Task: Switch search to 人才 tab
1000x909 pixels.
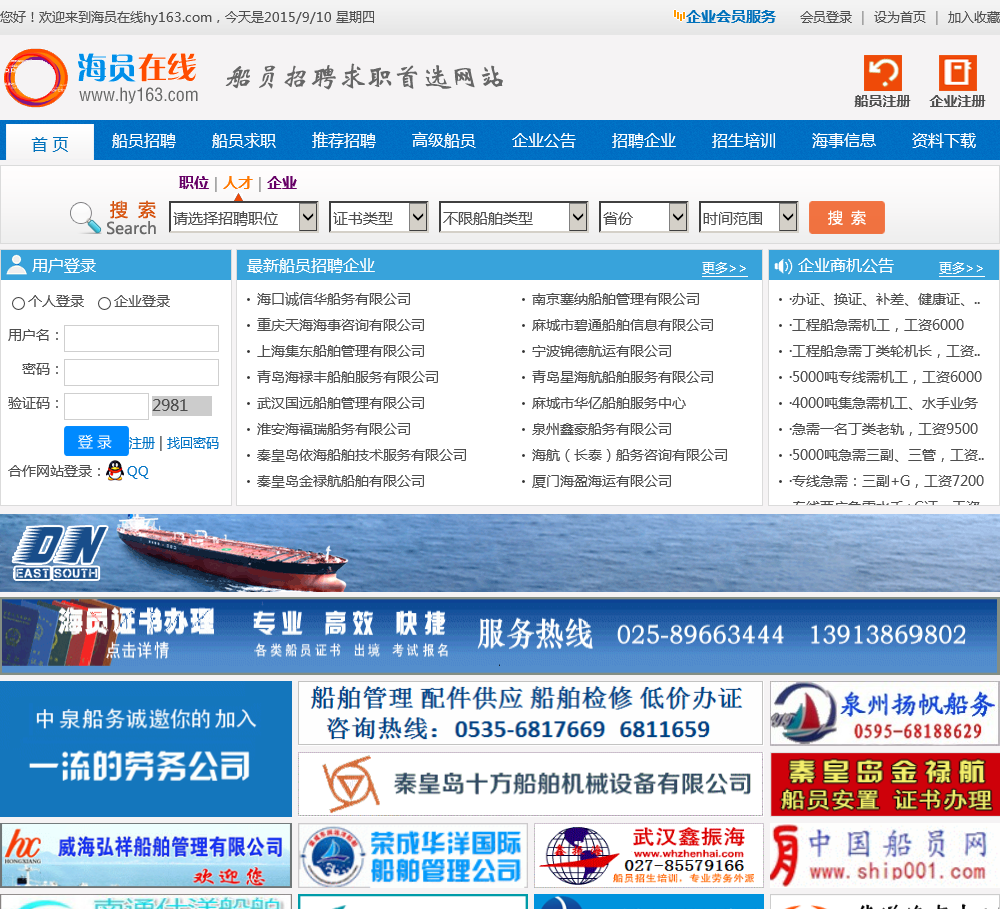Action: (238, 183)
